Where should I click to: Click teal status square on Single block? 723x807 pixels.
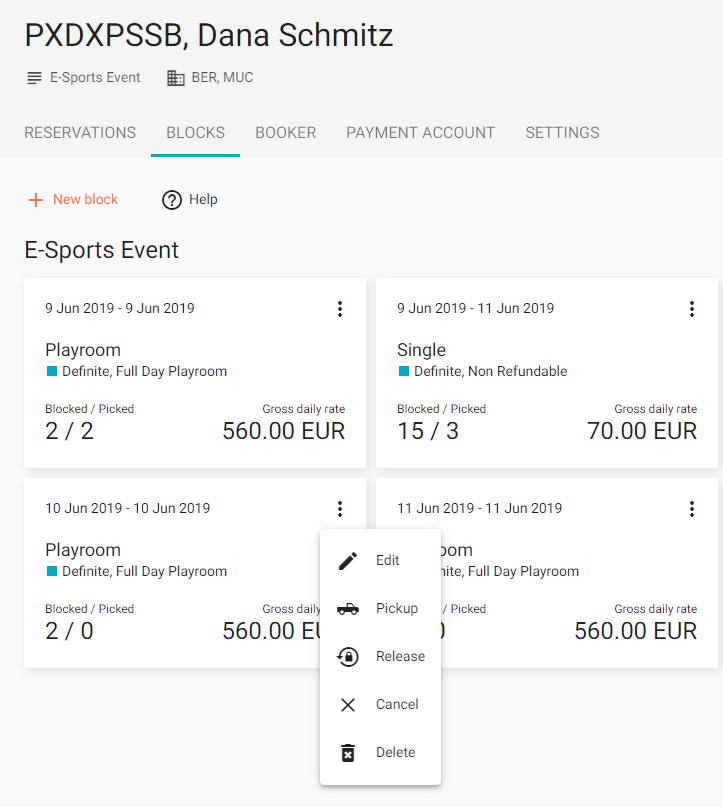pyautogui.click(x=403, y=371)
